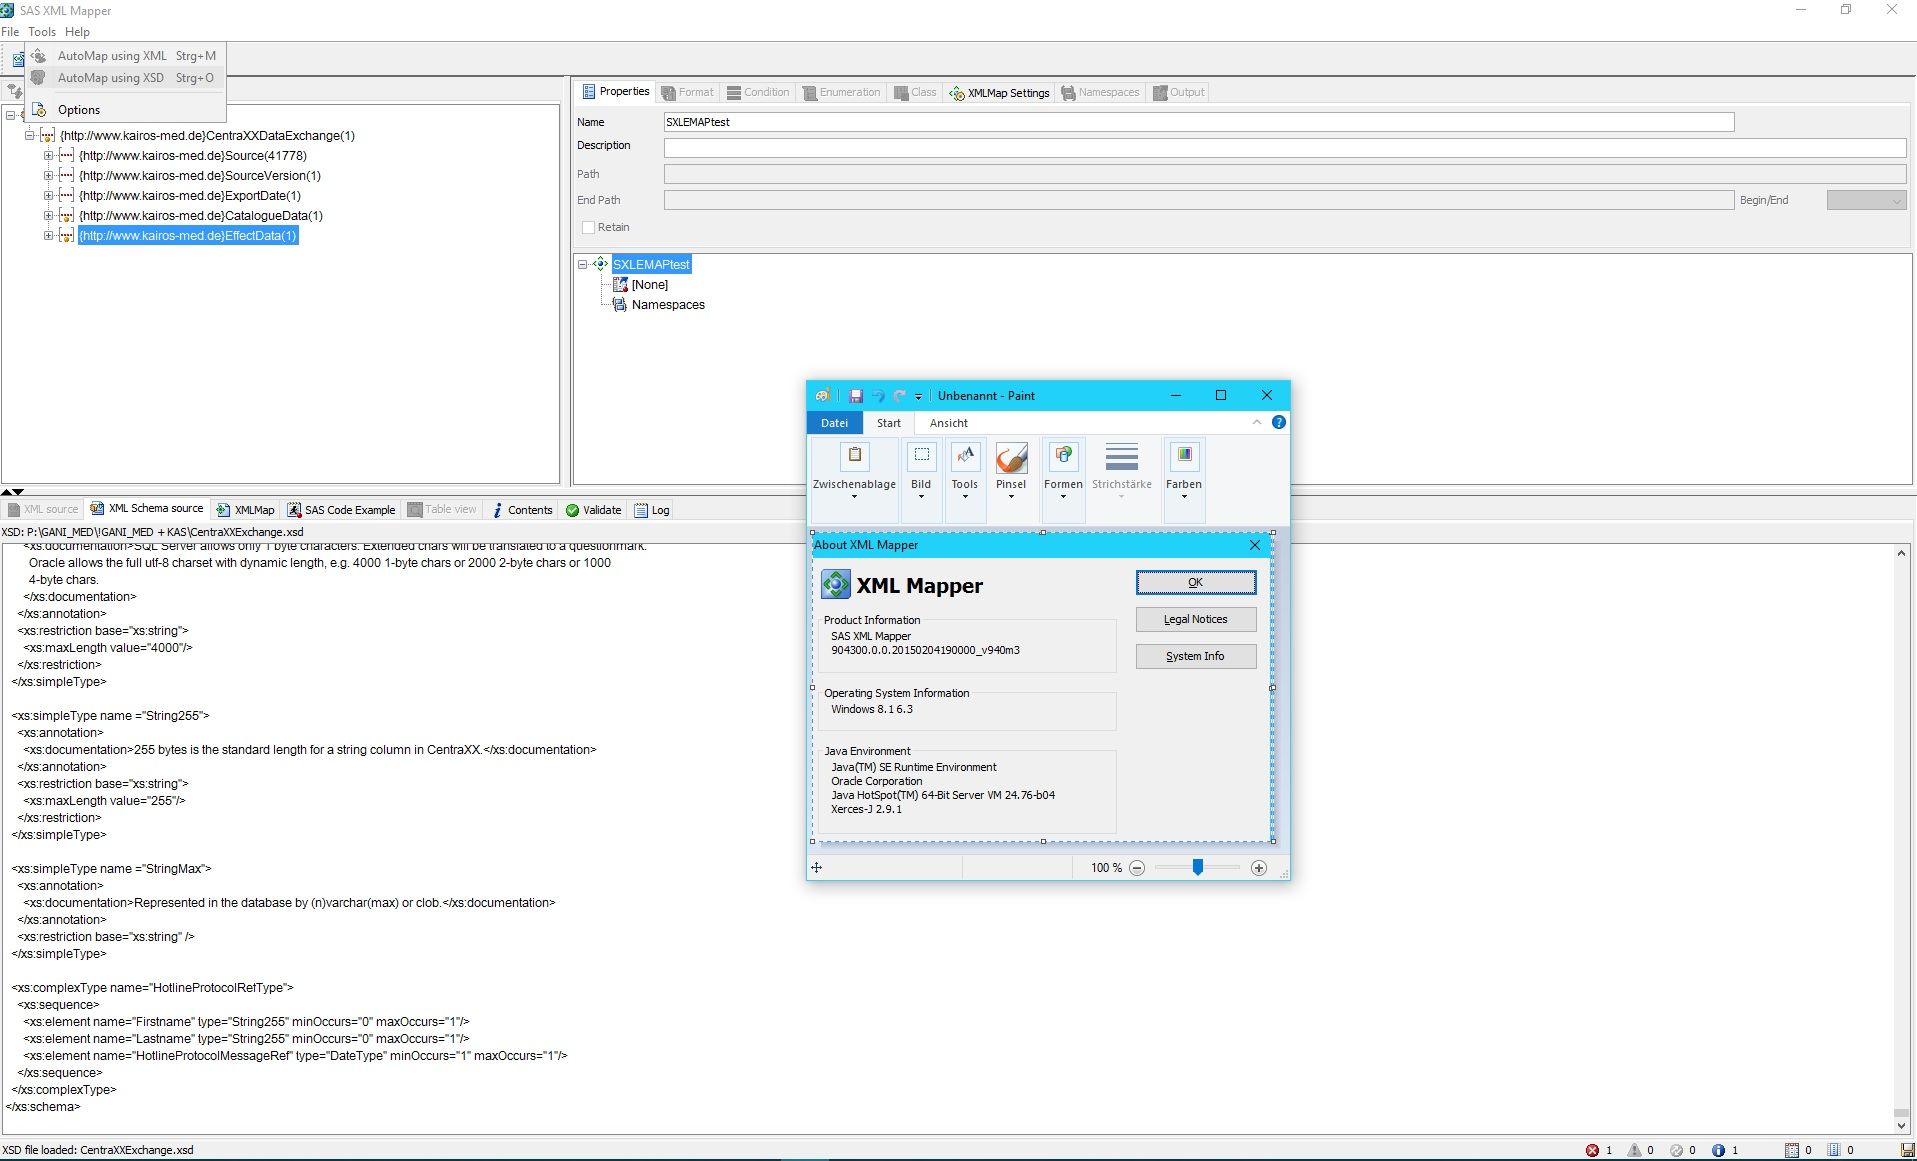Click the AutoMap using XML gear icon
Image resolution: width=1917 pixels, height=1161 pixels.
(39, 56)
